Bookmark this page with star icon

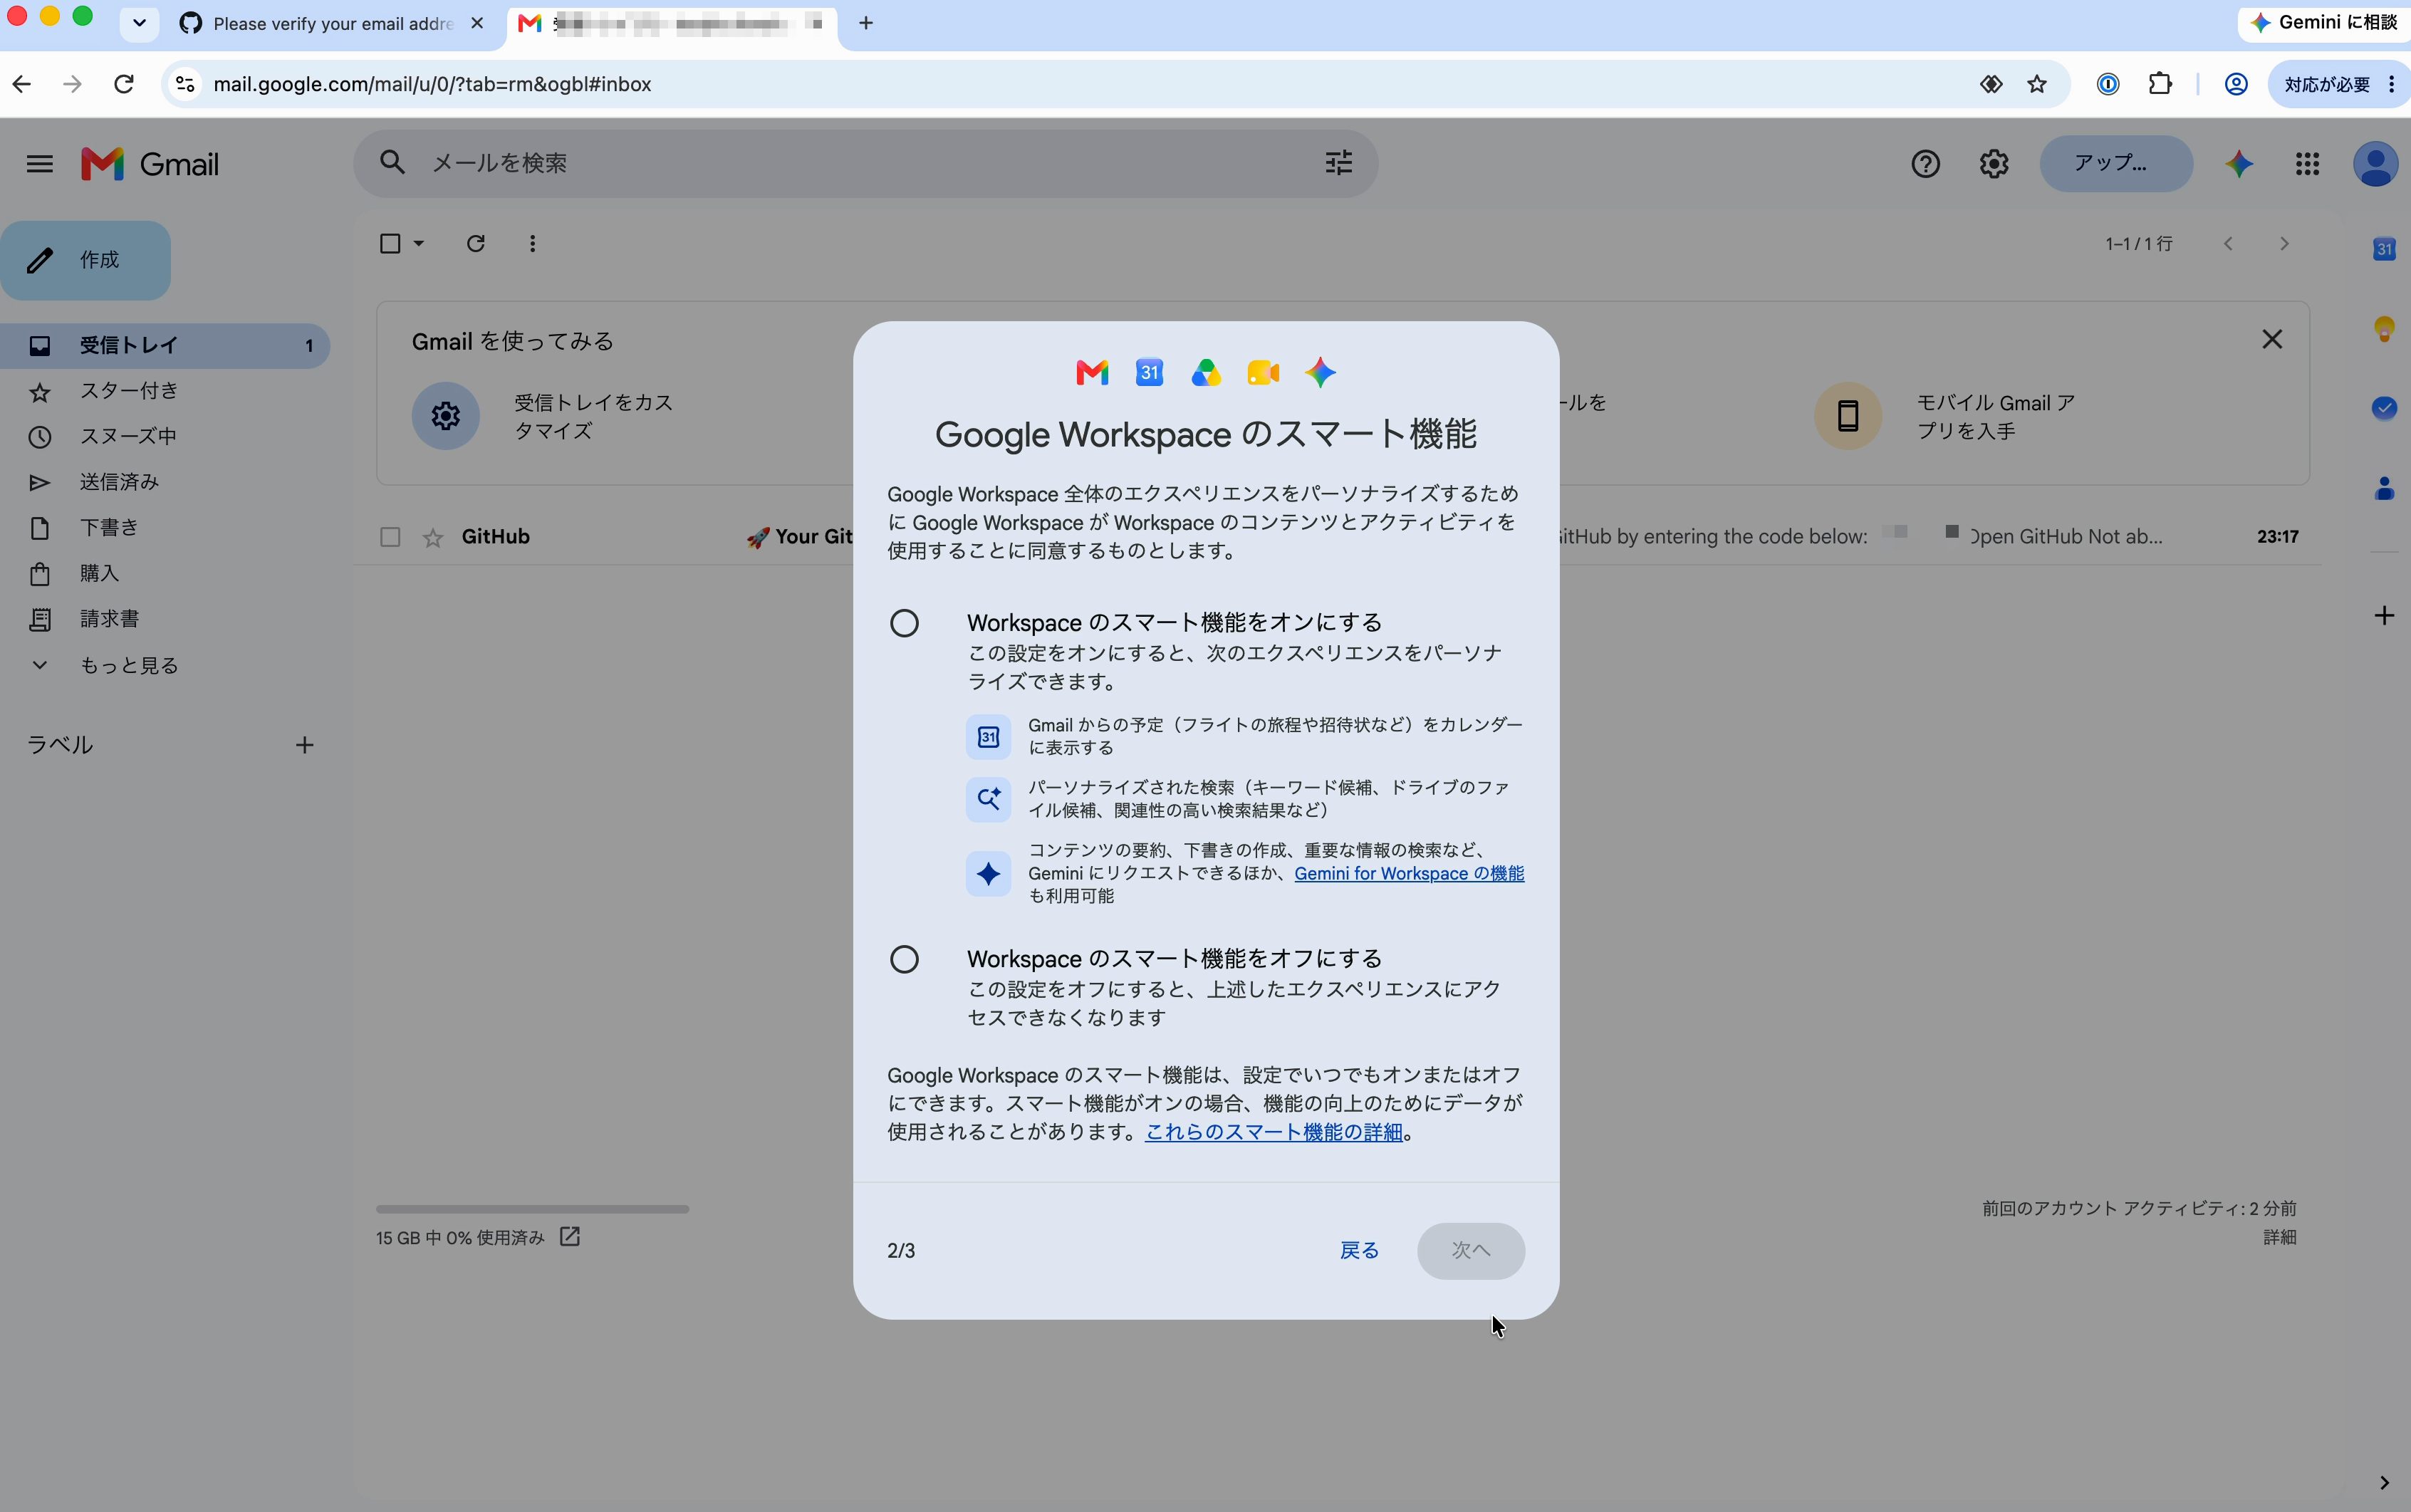[x=2036, y=84]
